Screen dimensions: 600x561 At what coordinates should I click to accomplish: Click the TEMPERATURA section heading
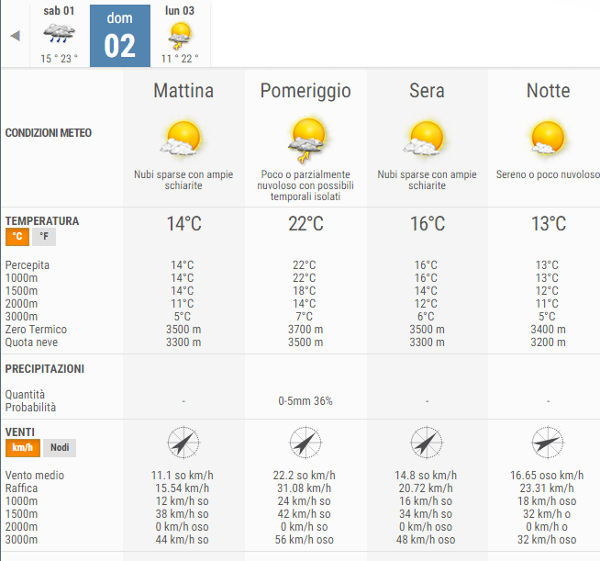point(42,221)
